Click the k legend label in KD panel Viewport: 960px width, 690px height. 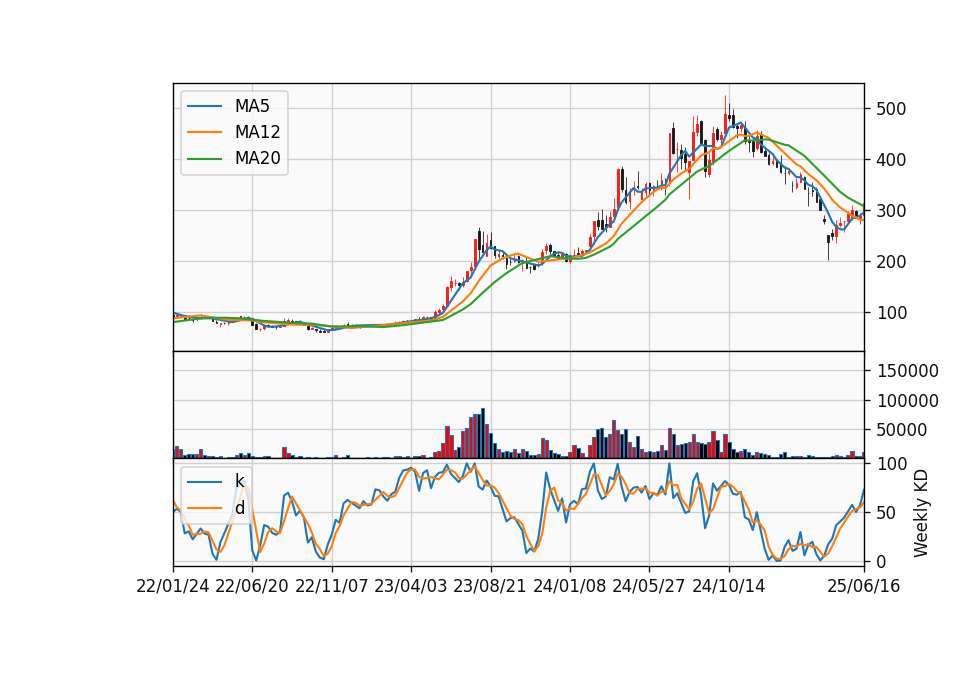[239, 481]
